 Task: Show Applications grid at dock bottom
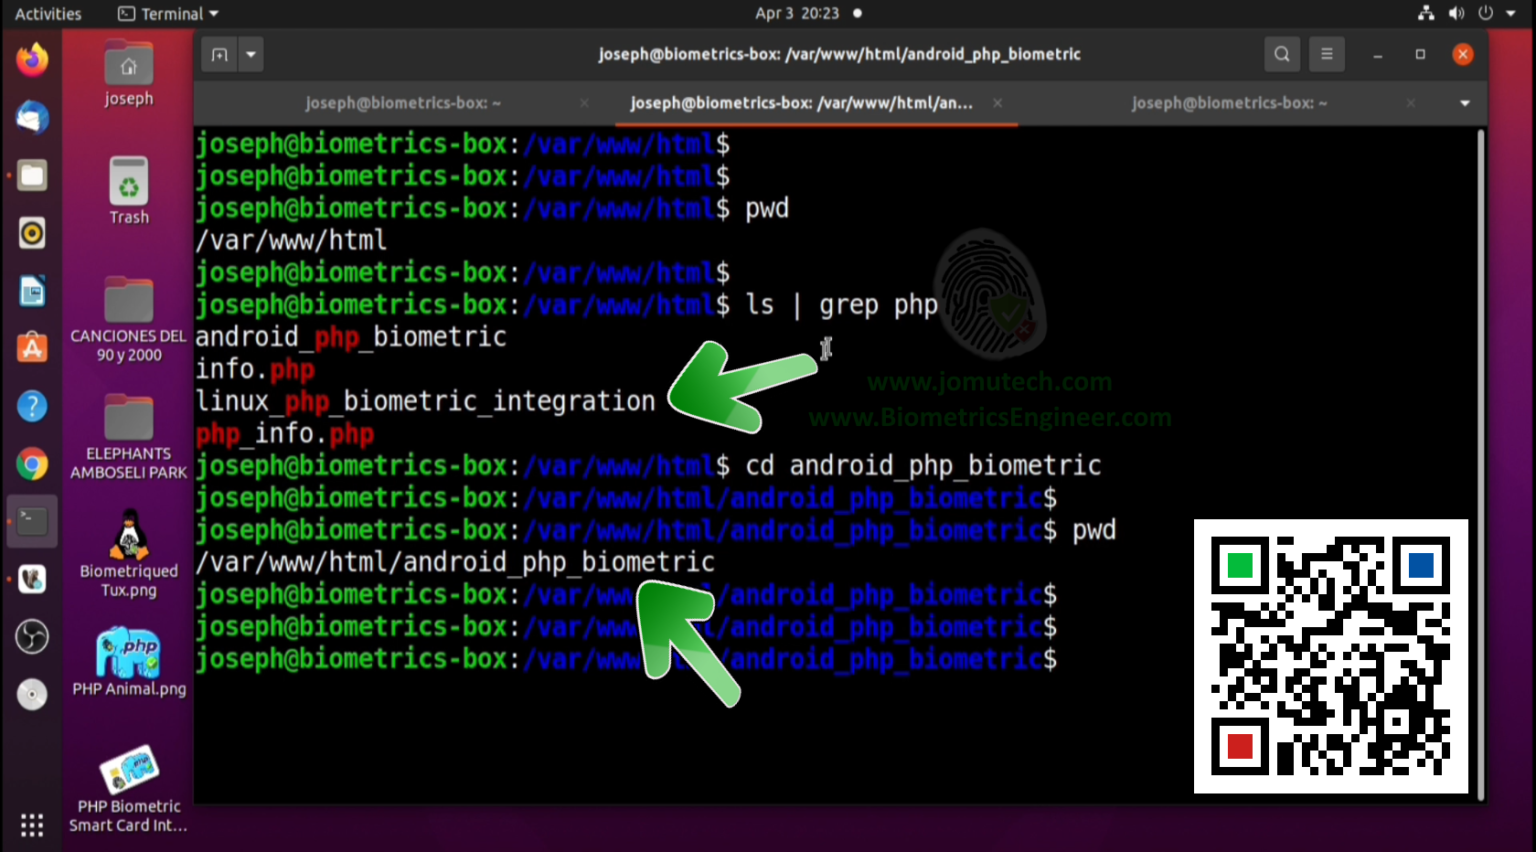coord(31,824)
